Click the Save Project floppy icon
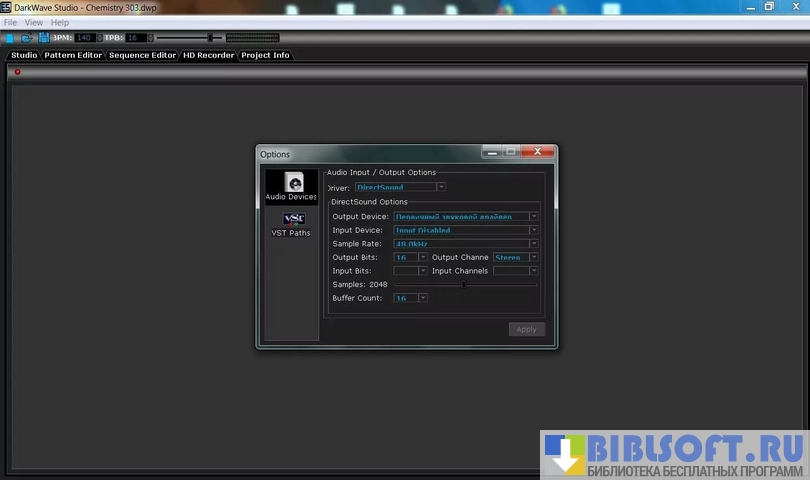 coord(43,38)
